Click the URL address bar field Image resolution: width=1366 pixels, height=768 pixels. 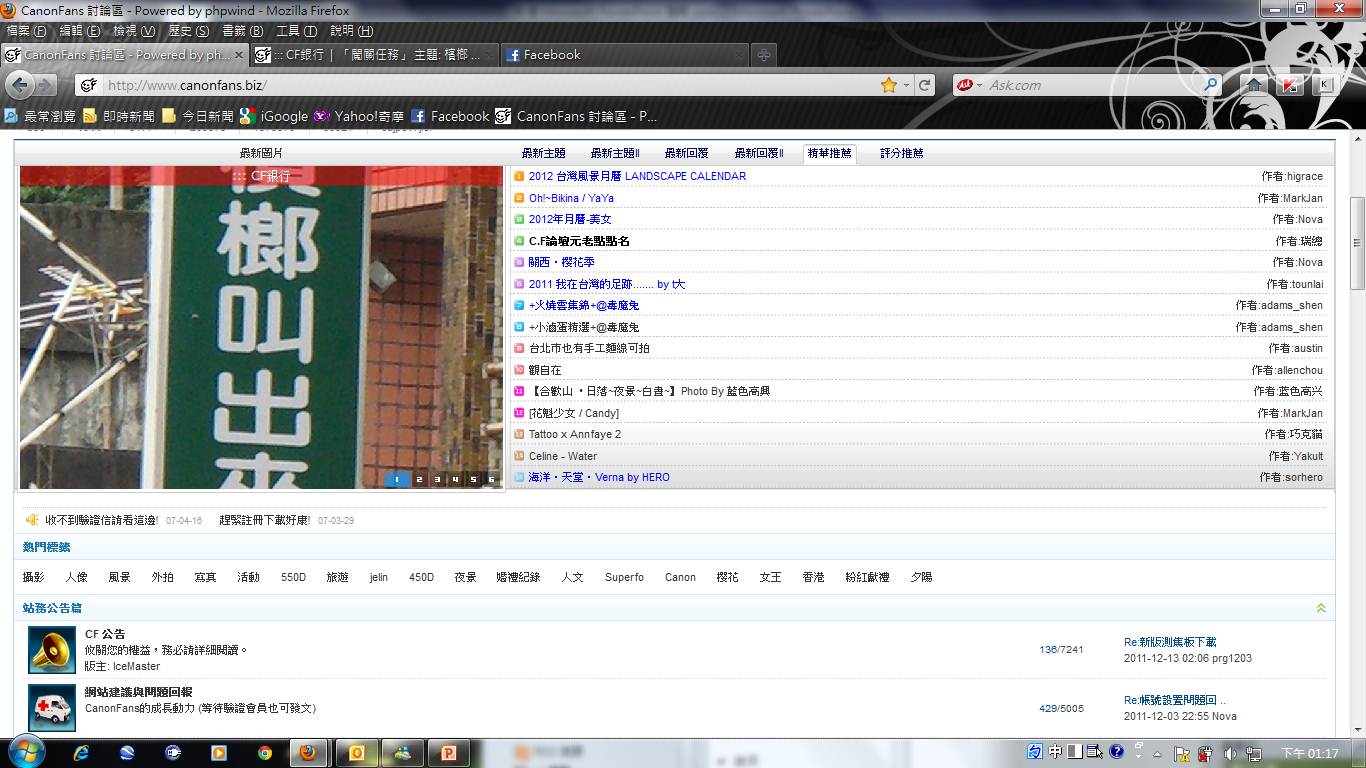(488, 85)
